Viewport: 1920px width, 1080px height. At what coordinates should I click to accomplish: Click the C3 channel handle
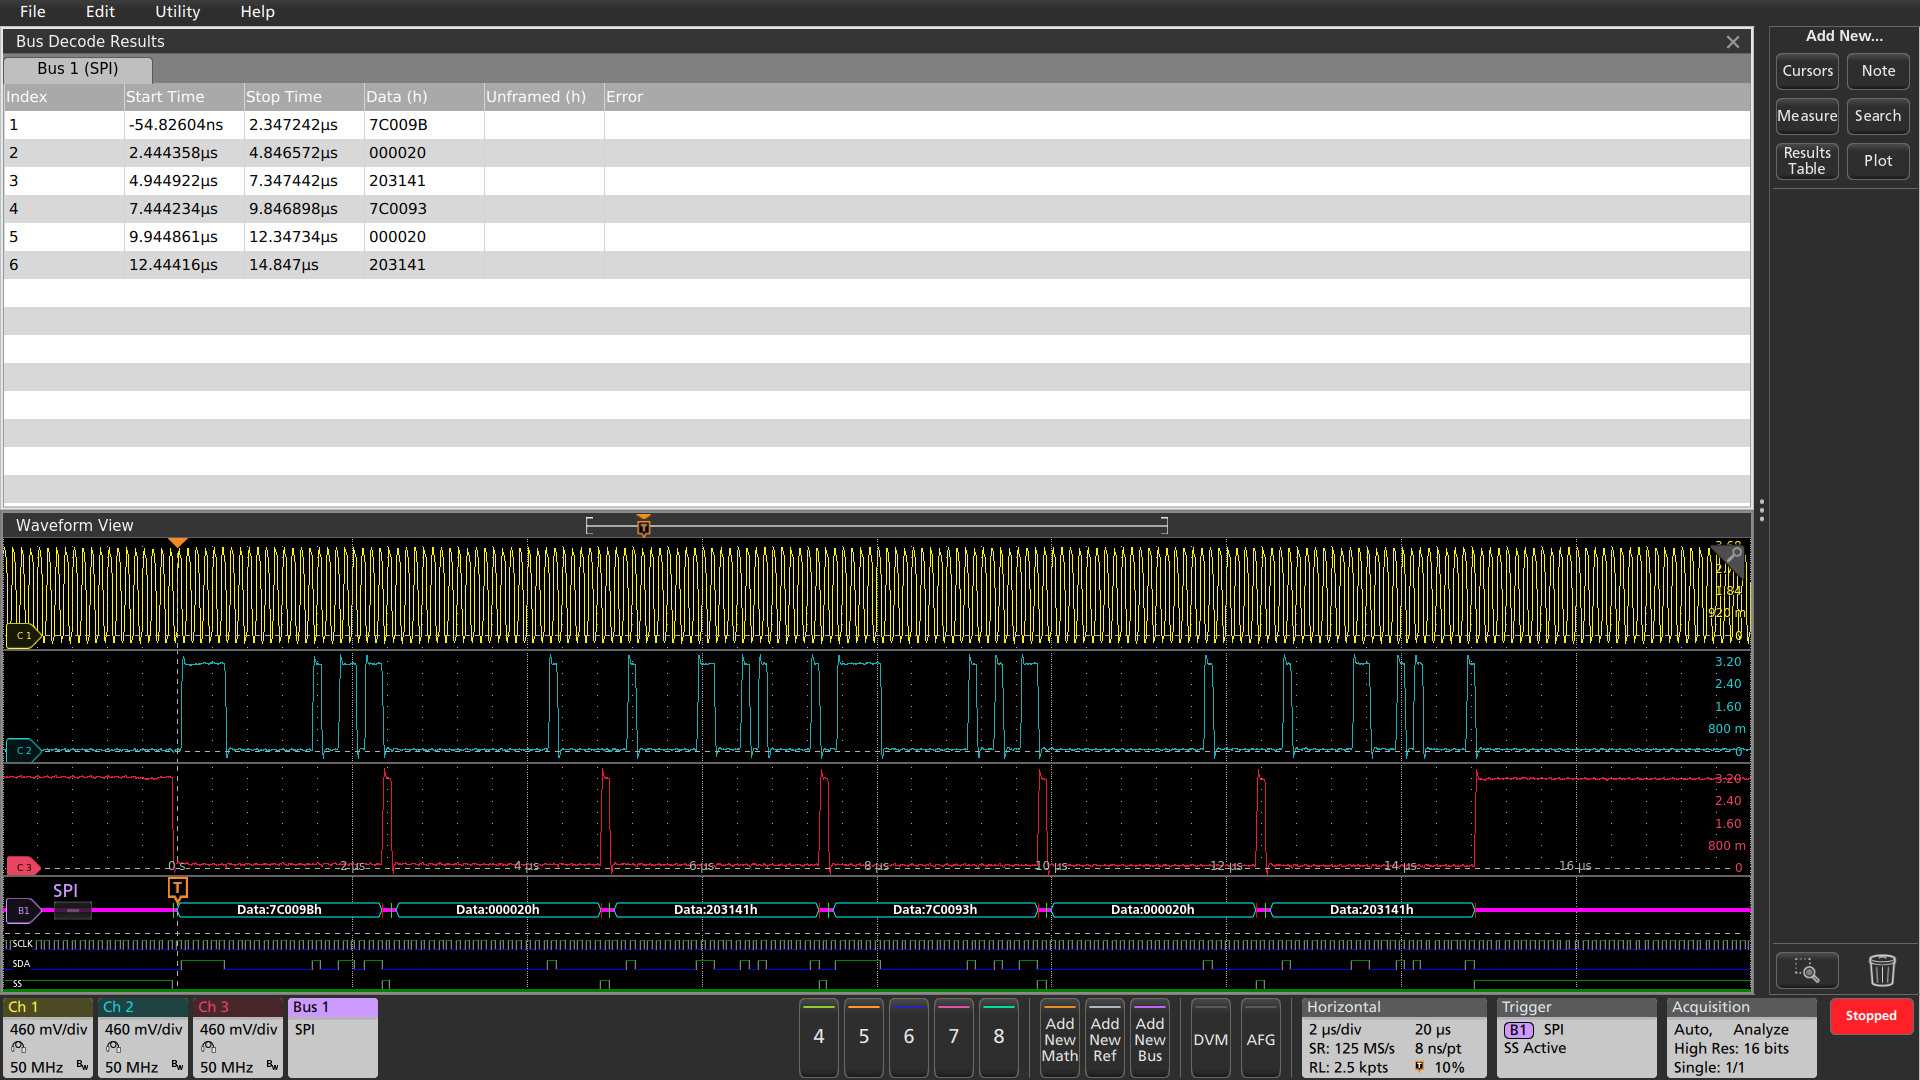tap(22, 867)
